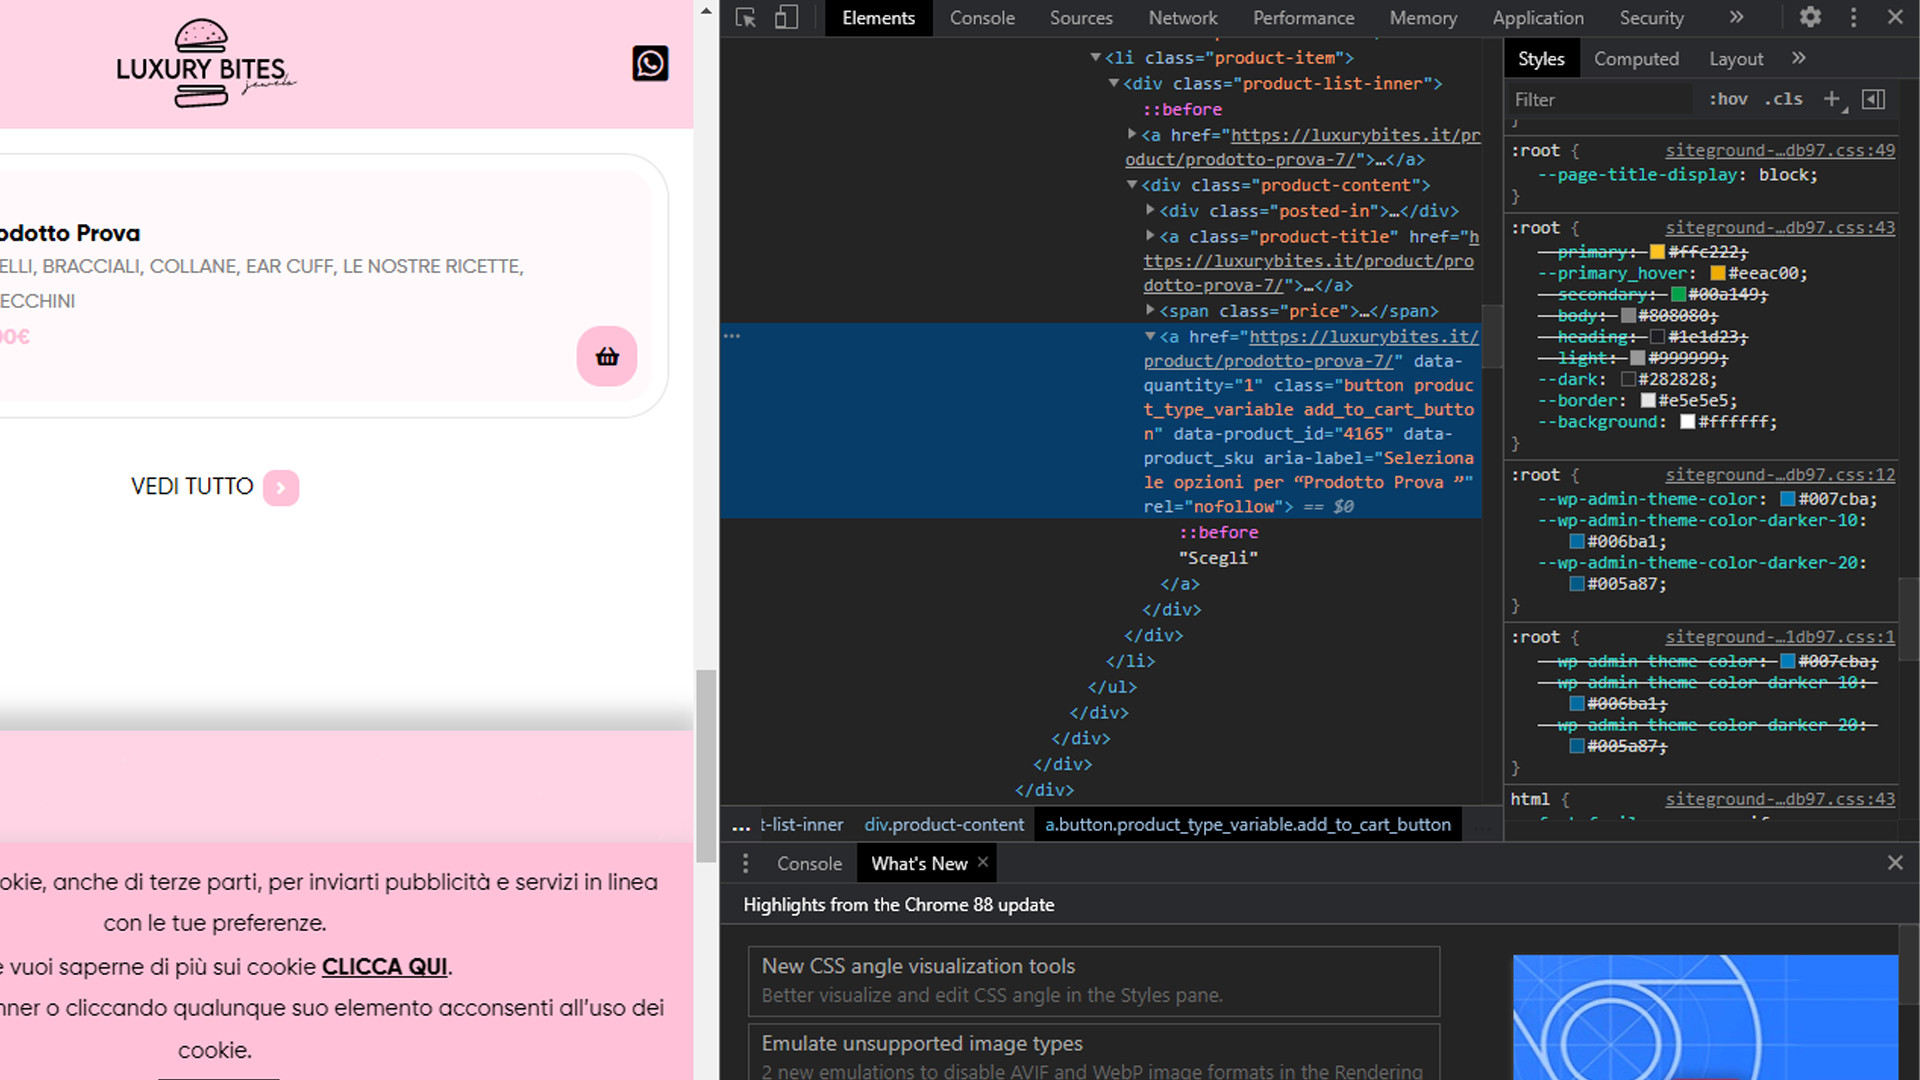
Task: Click the pink shopping basket button
Action: 606,357
